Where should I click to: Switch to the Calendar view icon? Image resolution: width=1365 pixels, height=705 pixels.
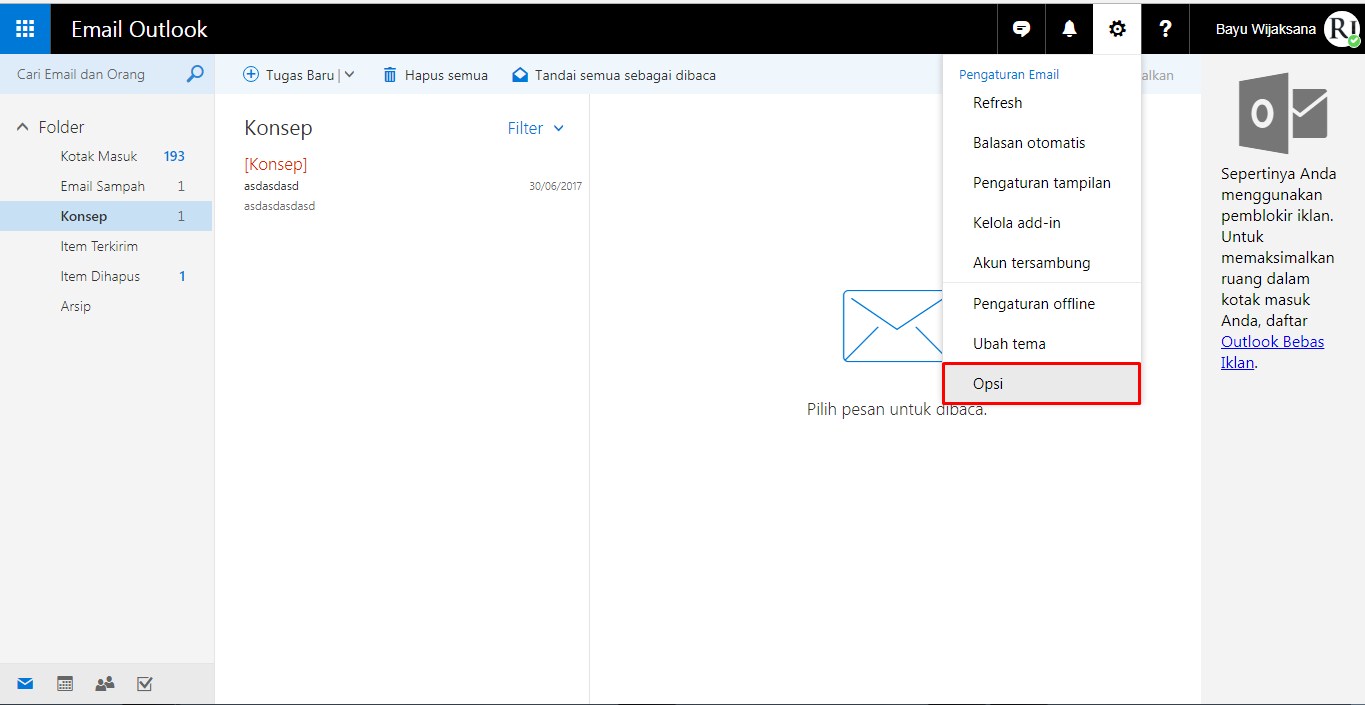(64, 683)
